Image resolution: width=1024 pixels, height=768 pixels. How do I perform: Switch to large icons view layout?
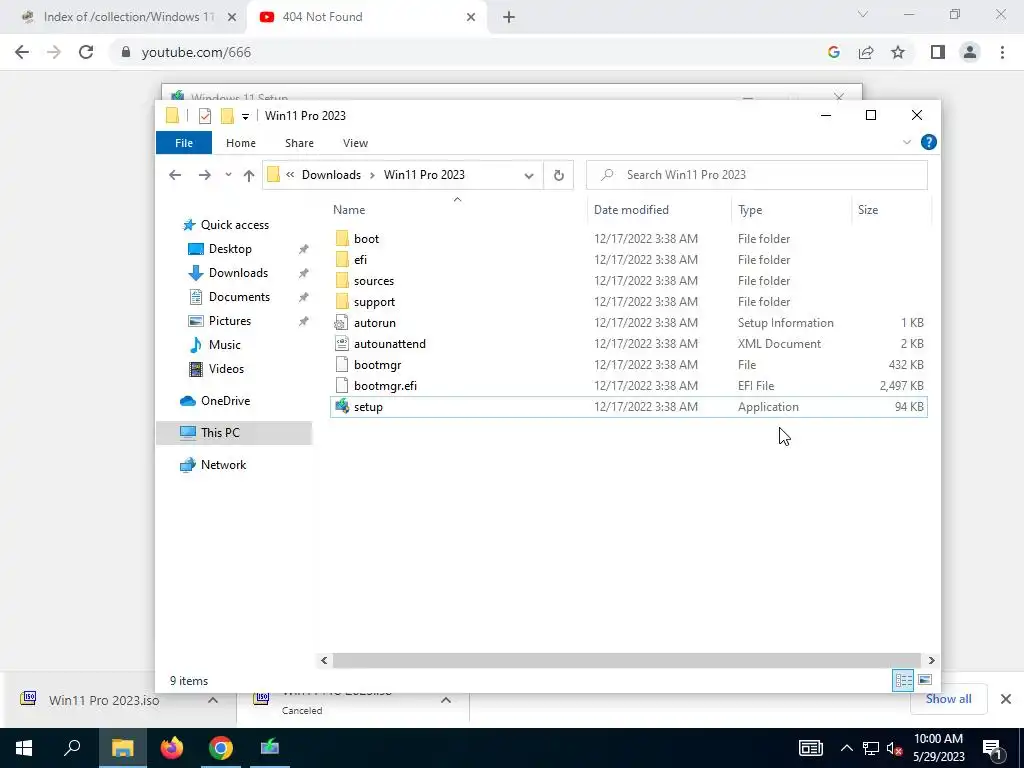coord(925,680)
